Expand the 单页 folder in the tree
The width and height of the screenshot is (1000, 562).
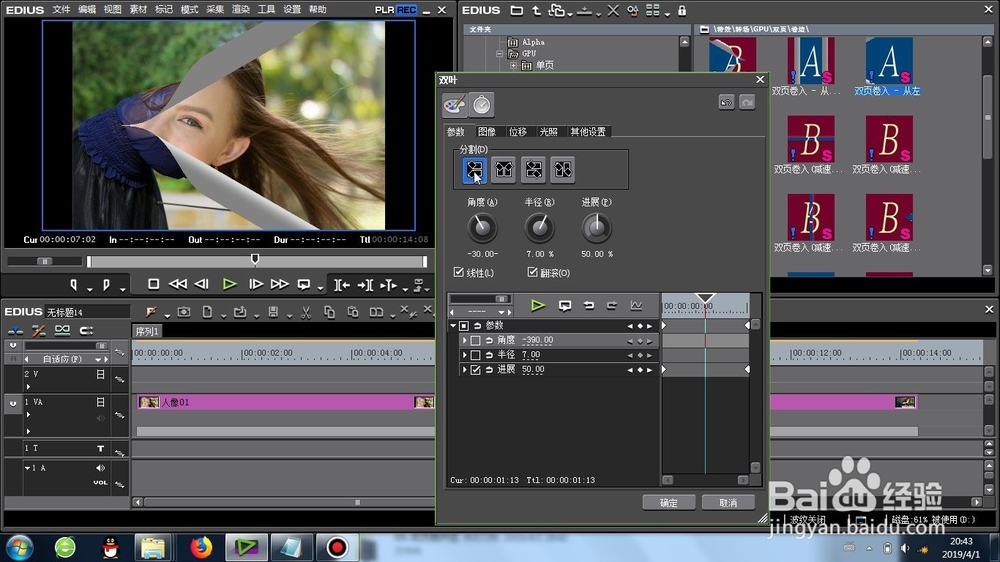[513, 65]
